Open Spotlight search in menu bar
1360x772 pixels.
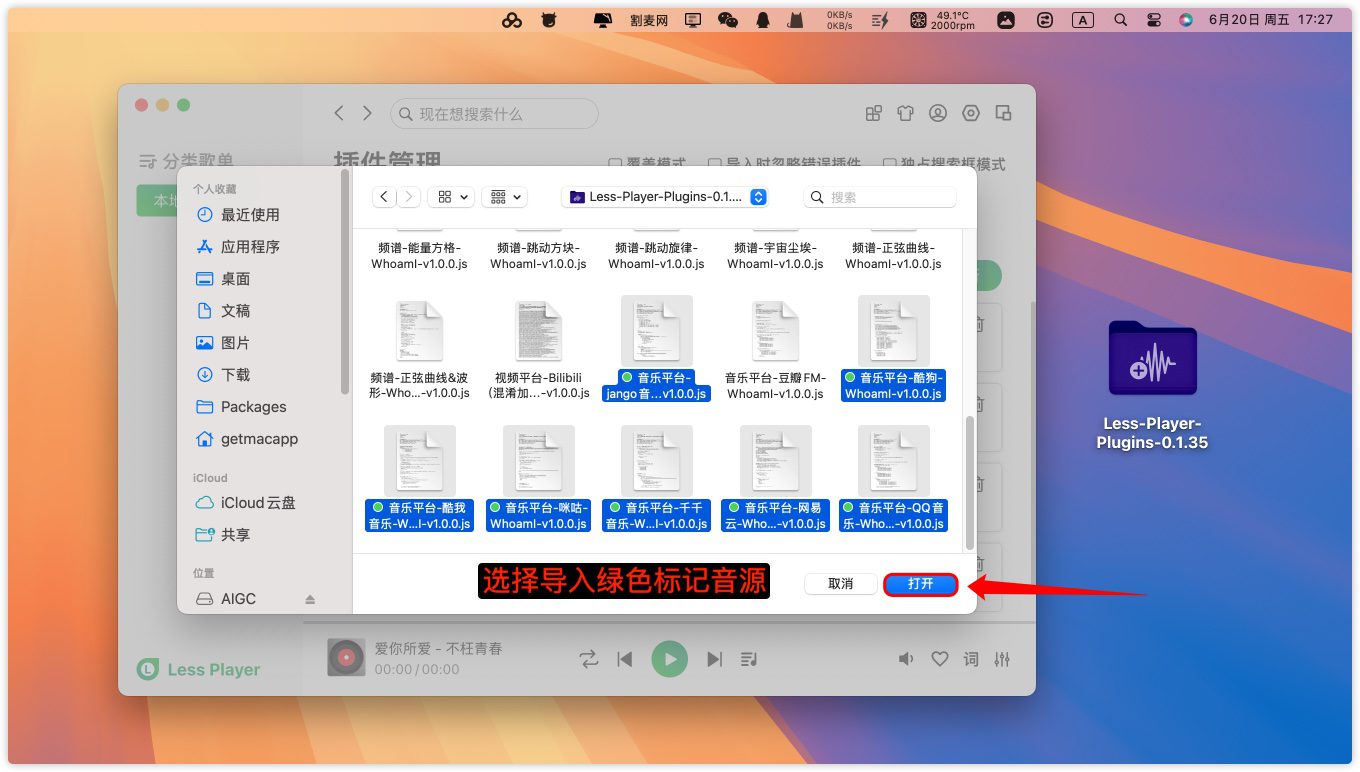pos(1121,20)
